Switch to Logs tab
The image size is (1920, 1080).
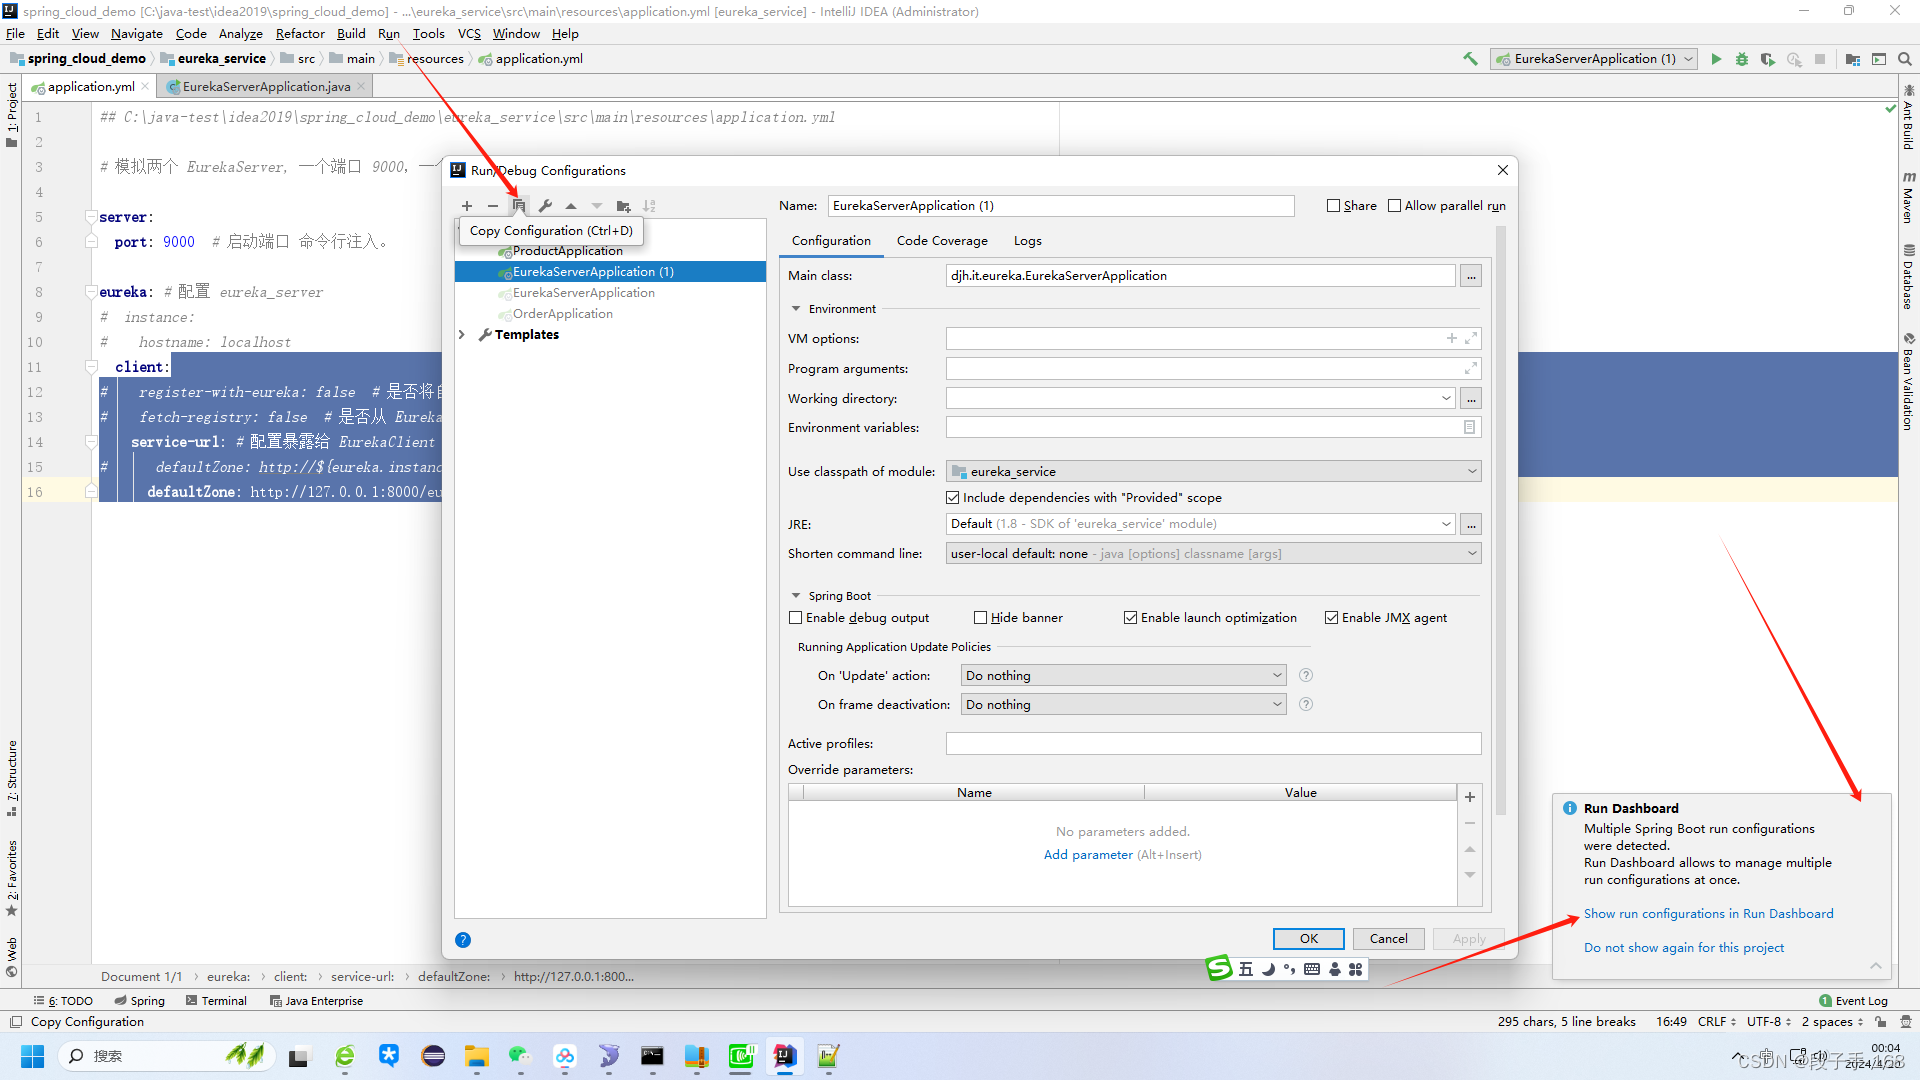[x=1028, y=241]
